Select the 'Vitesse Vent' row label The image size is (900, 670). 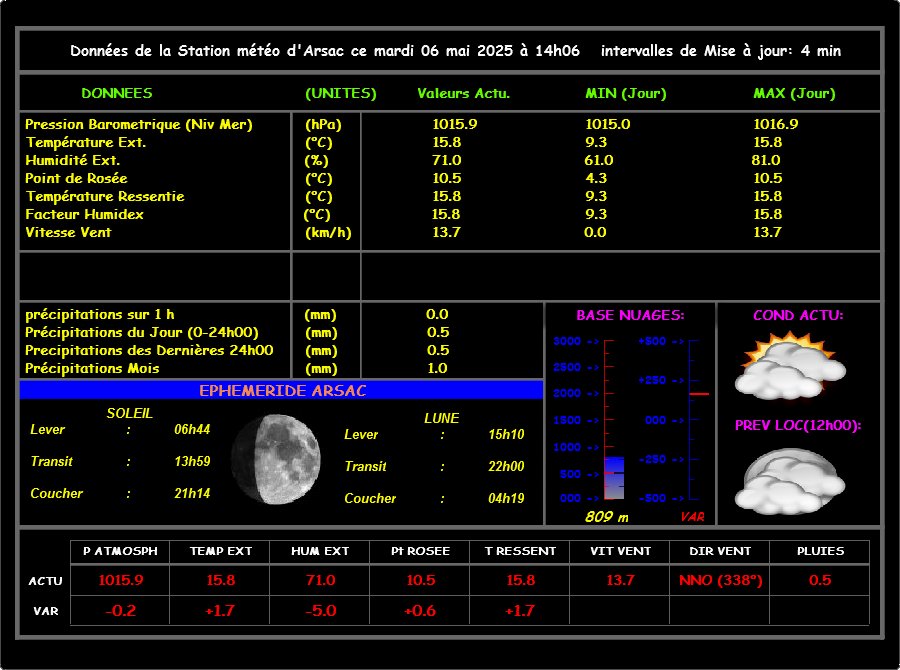point(68,232)
